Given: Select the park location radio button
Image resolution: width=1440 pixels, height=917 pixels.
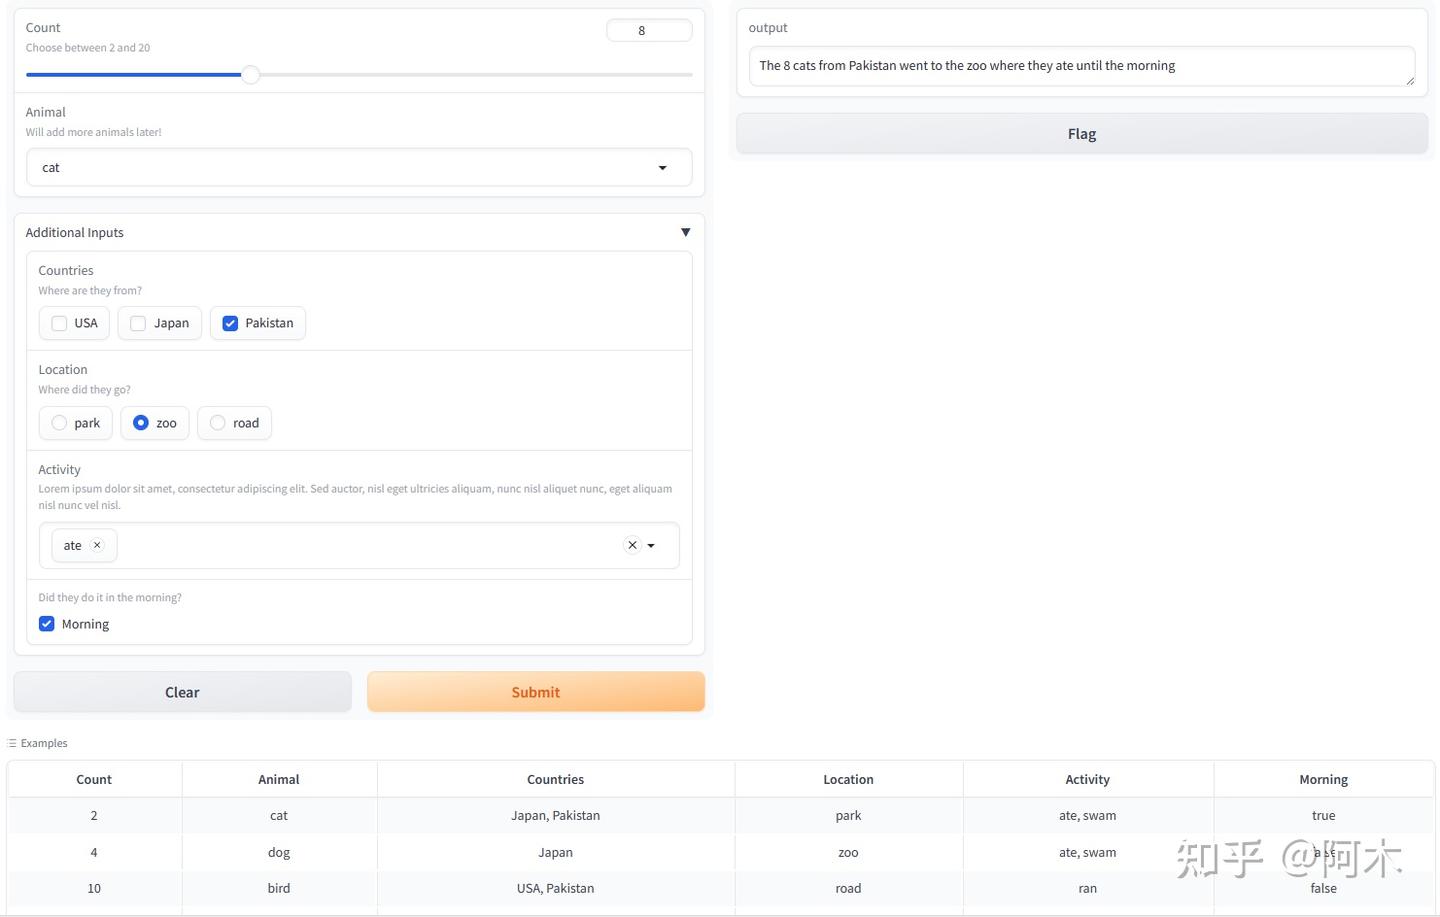Looking at the screenshot, I should point(60,423).
